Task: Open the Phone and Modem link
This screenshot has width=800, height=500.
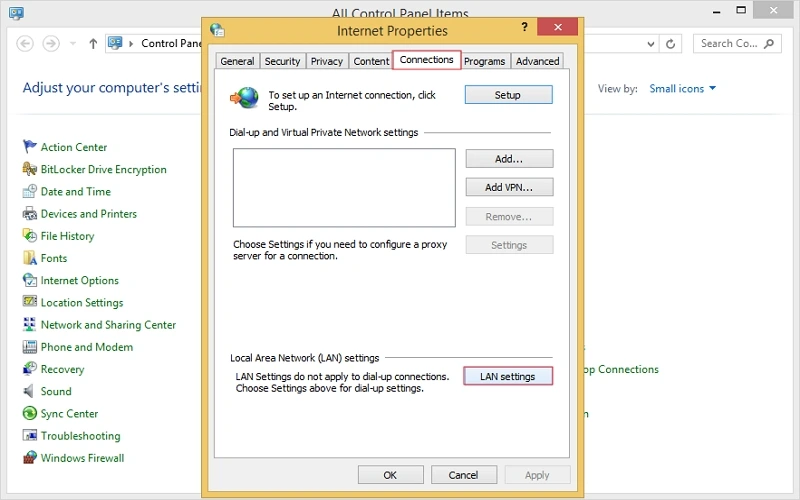Action: 87,347
